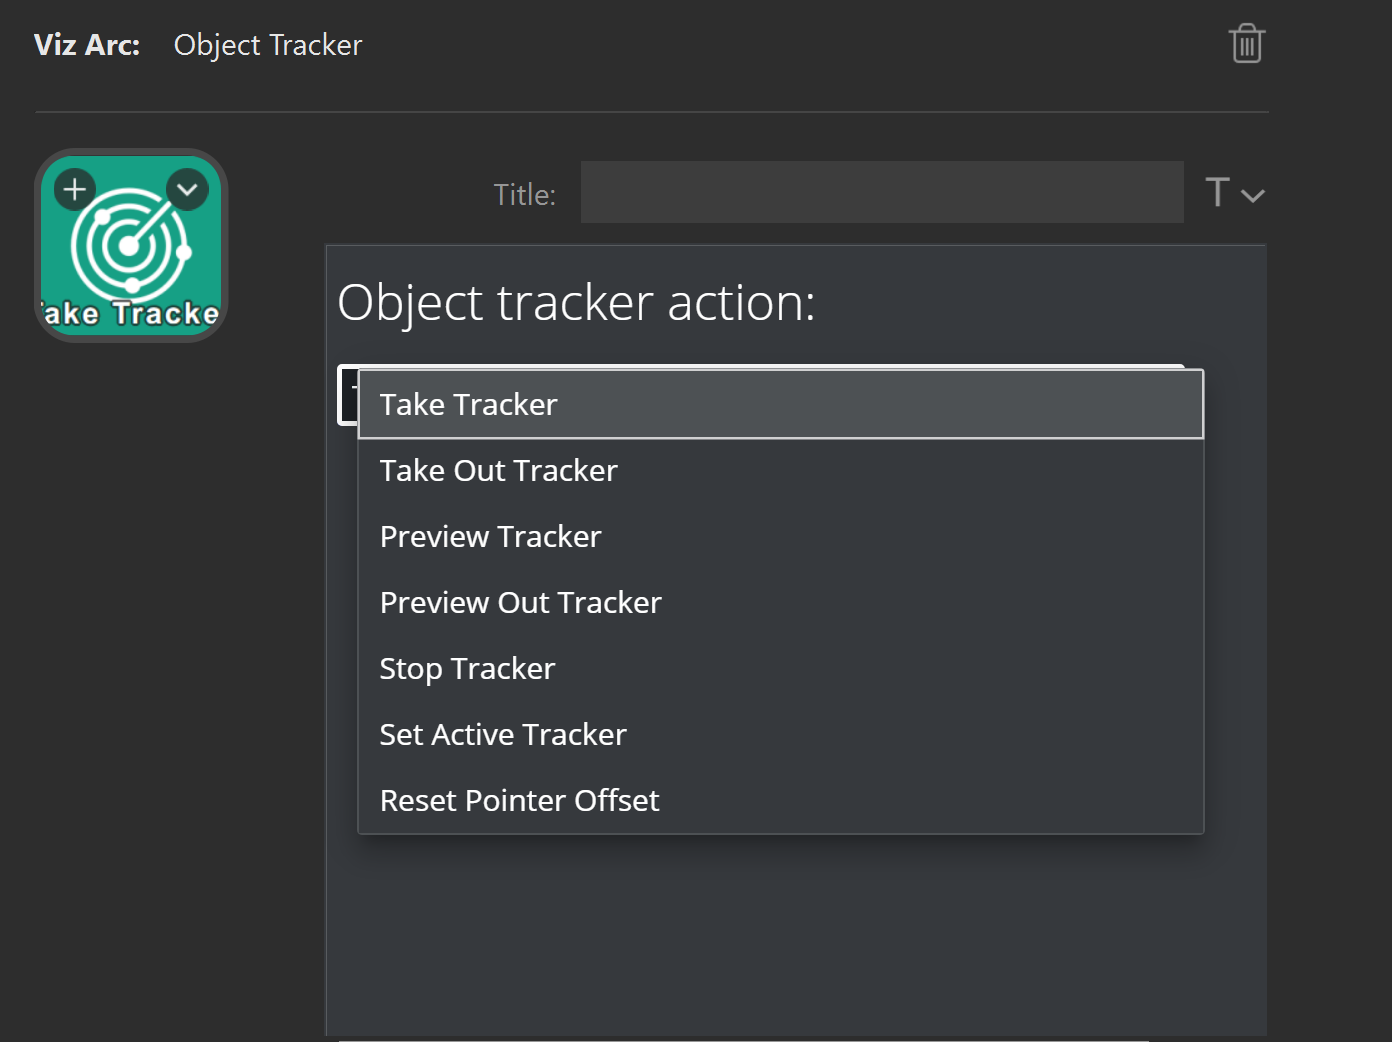Choose Take Tracker from the list
The width and height of the screenshot is (1392, 1042).
pyautogui.click(x=781, y=404)
